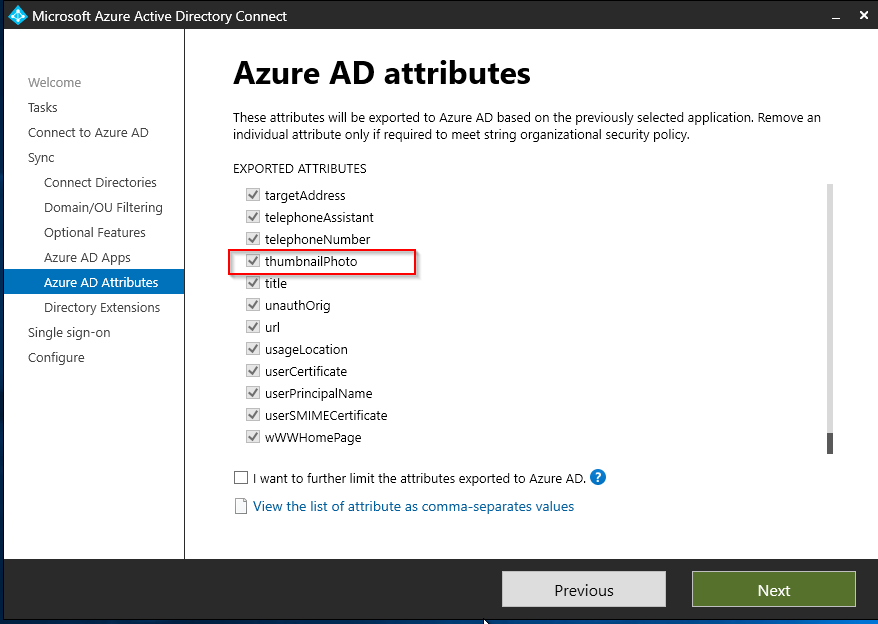The image size is (878, 624).
Task: Enable further limiting of exported attributes
Action: point(241,478)
